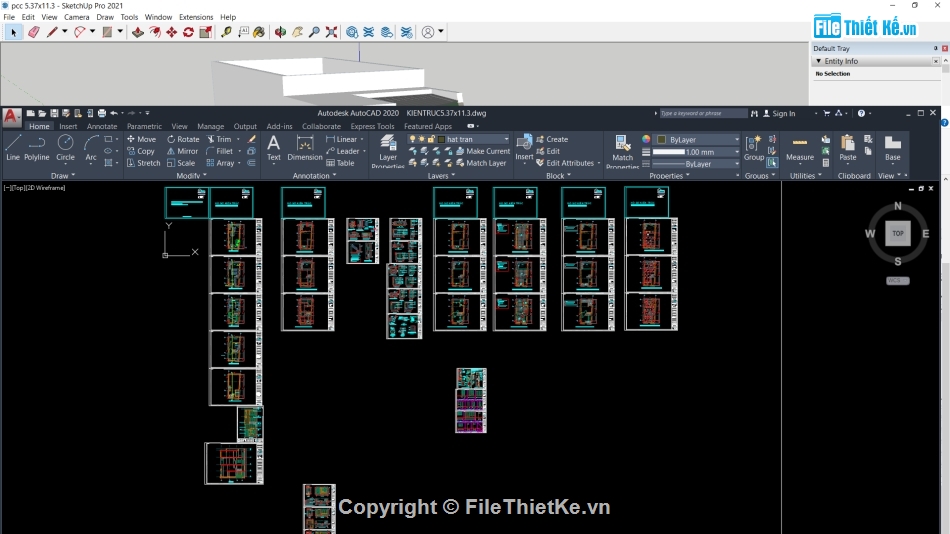This screenshot has height=534, width=950.
Task: Click Sign In in AutoCAD
Action: tap(779, 113)
